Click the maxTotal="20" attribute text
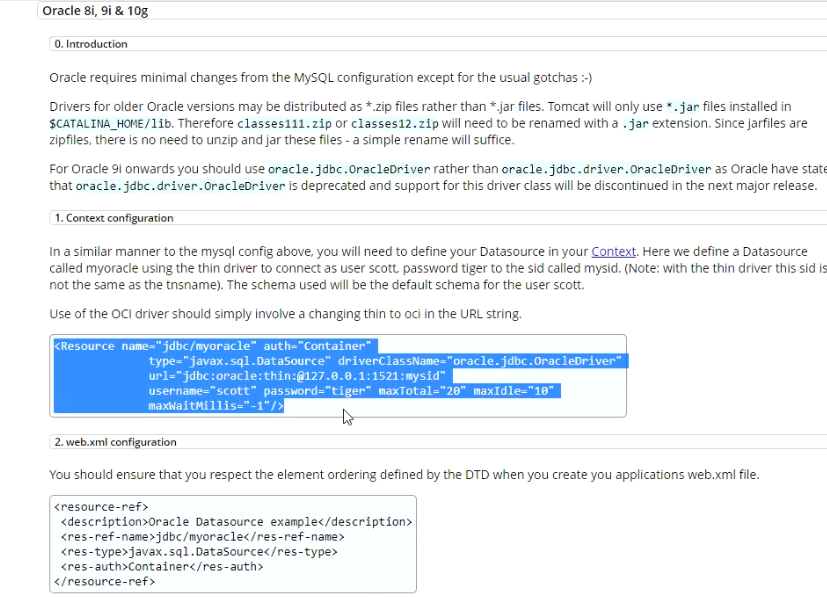 422,391
